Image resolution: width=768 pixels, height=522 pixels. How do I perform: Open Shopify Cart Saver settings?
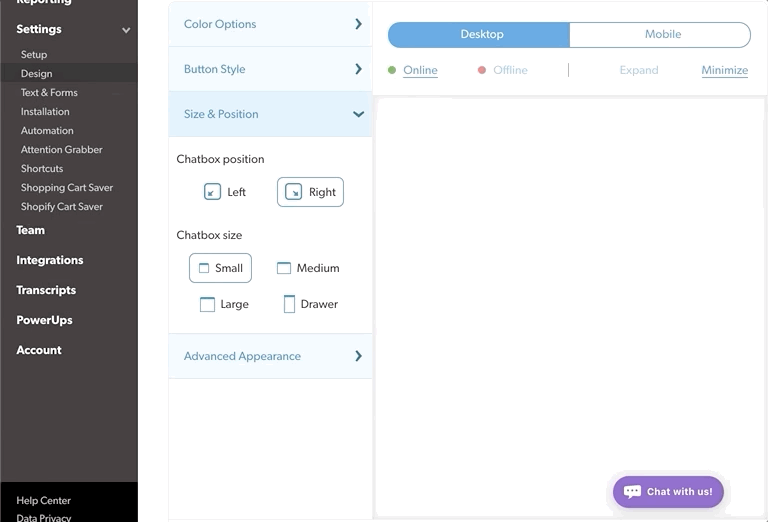[x=62, y=207]
